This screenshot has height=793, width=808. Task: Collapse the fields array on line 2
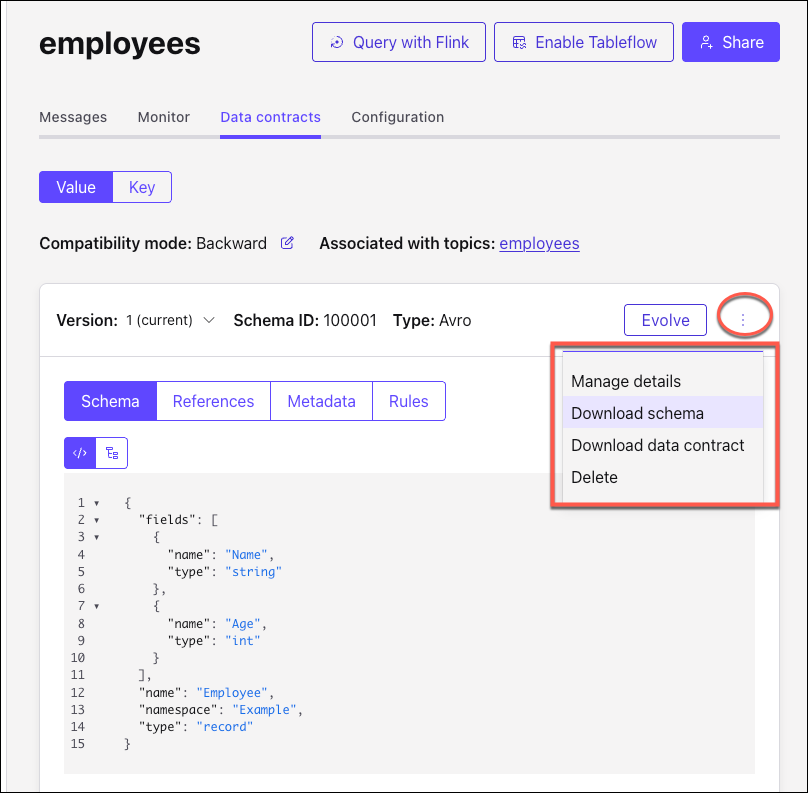(x=96, y=520)
